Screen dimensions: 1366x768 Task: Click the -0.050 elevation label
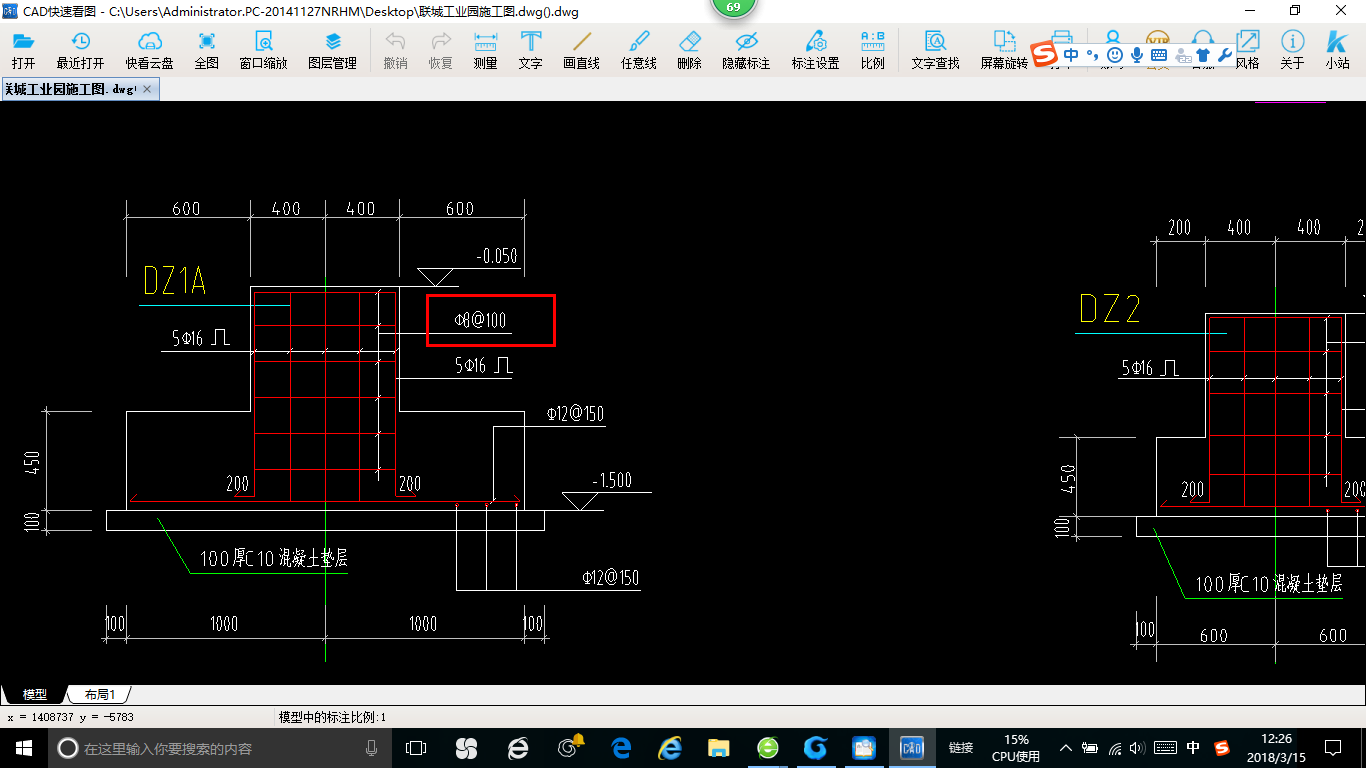[496, 256]
